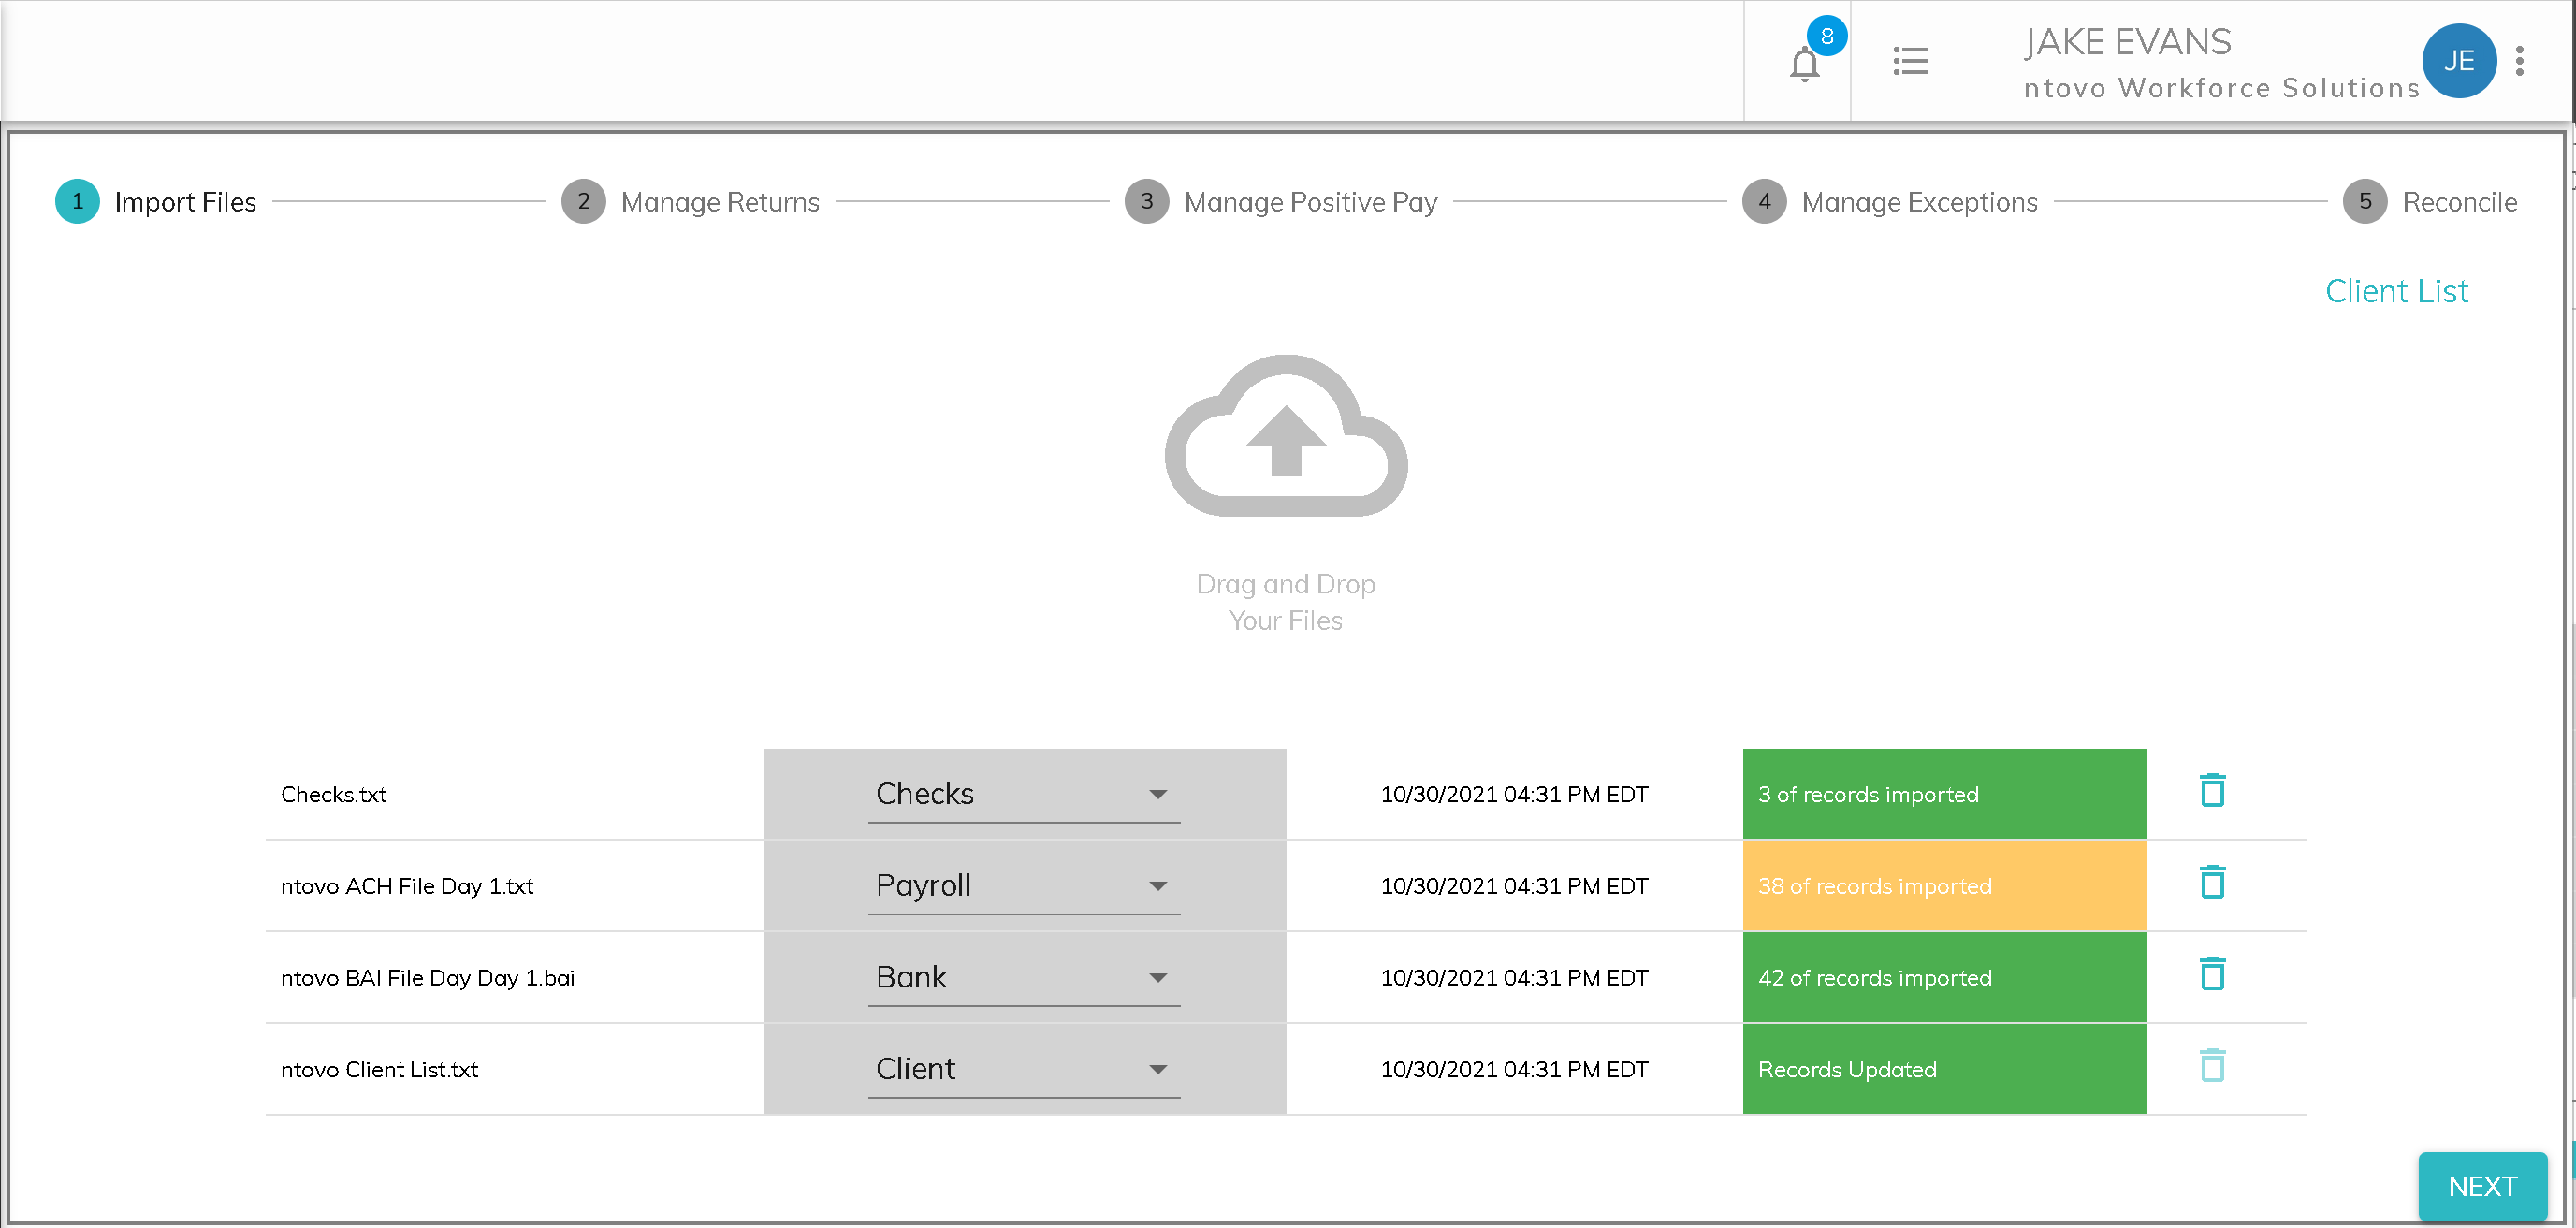Delete the Checks.txt file entry

(x=2212, y=791)
